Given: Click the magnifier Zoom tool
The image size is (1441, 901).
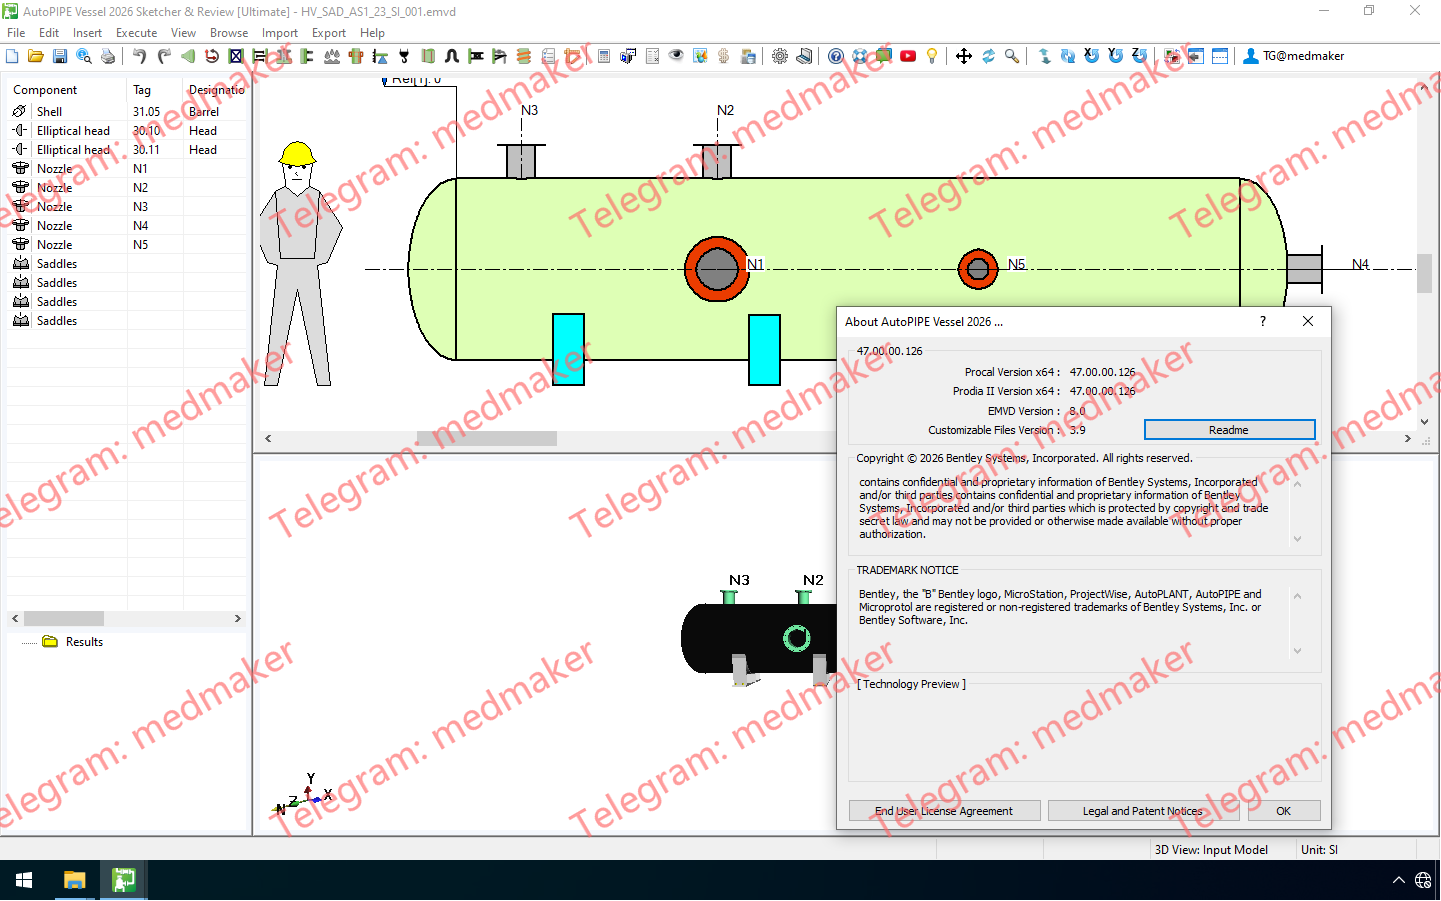Looking at the screenshot, I should click(1012, 56).
